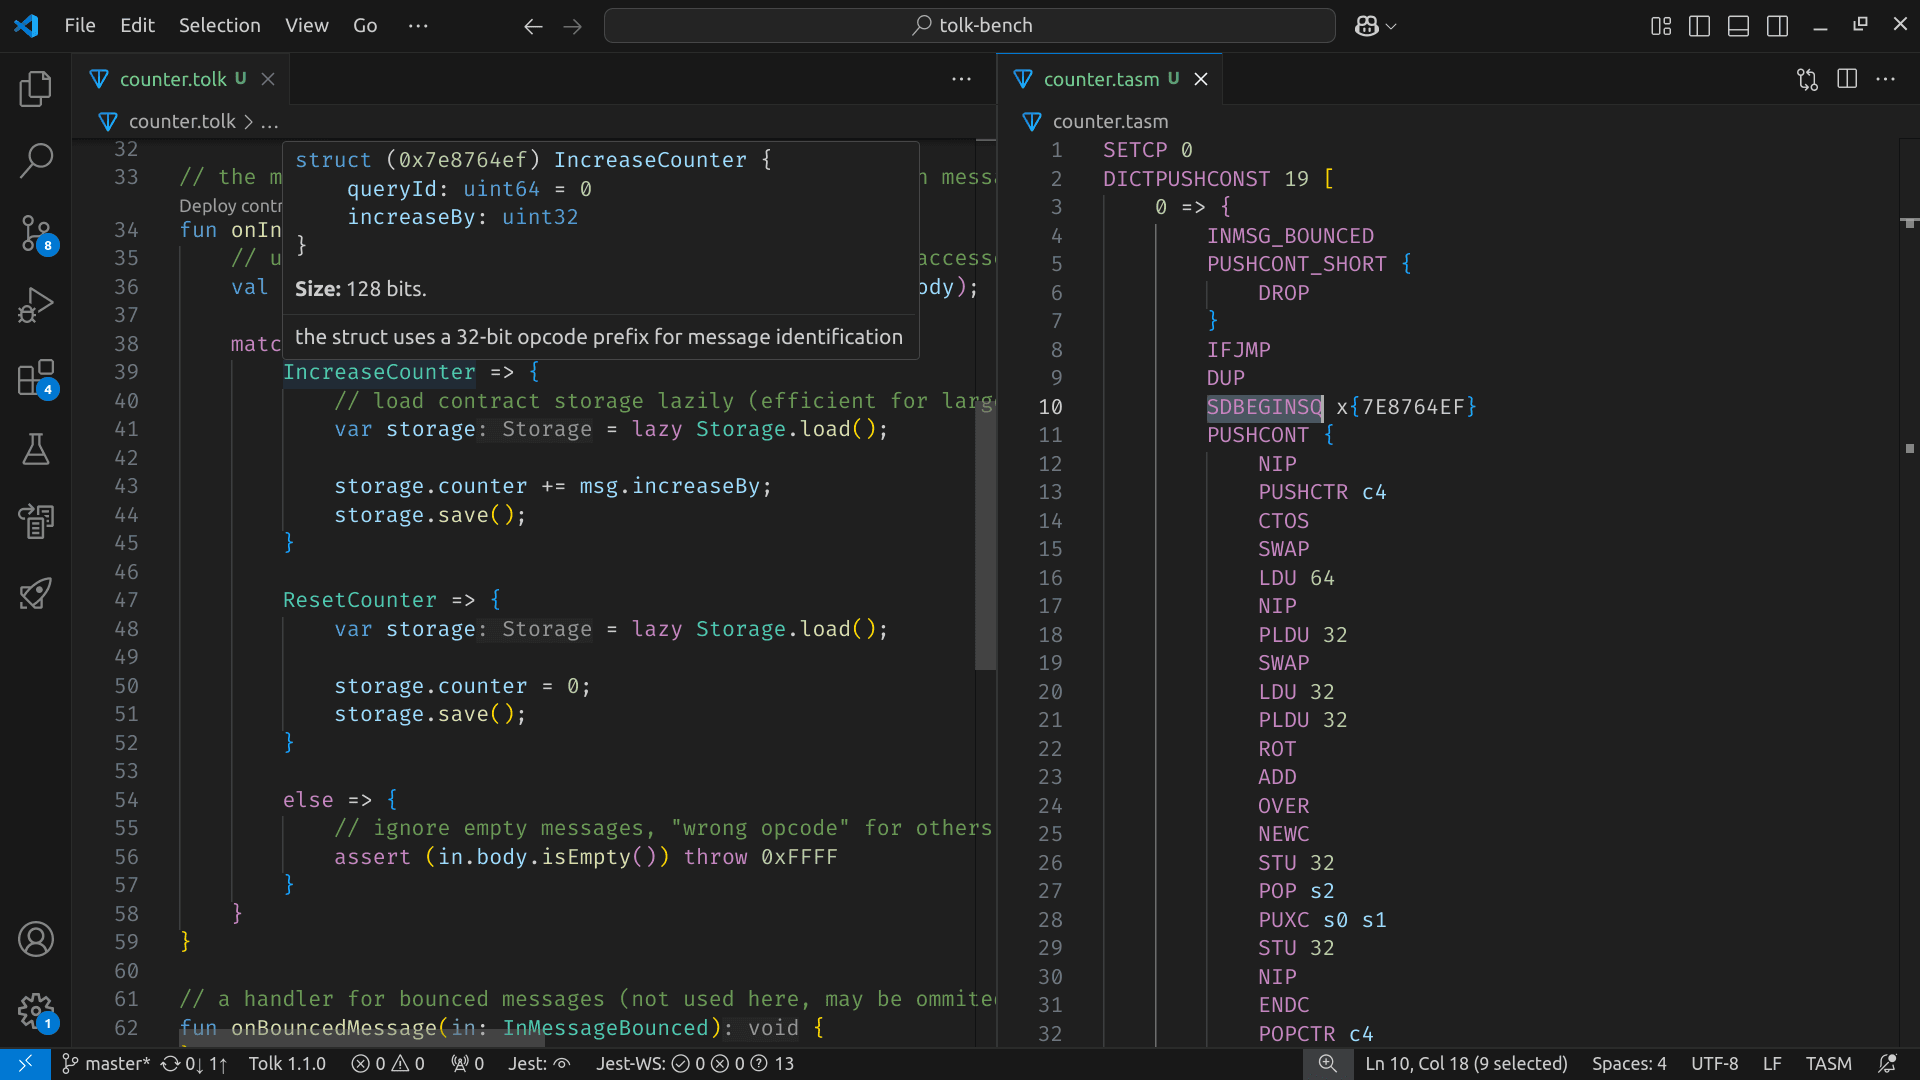Open the Edit menu
This screenshot has width=1920, height=1080.
click(x=137, y=25)
